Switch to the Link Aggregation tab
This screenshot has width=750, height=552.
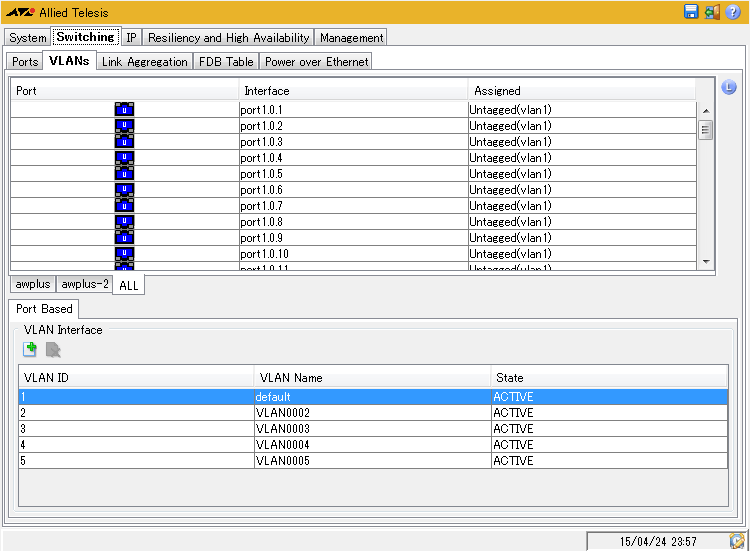145,62
